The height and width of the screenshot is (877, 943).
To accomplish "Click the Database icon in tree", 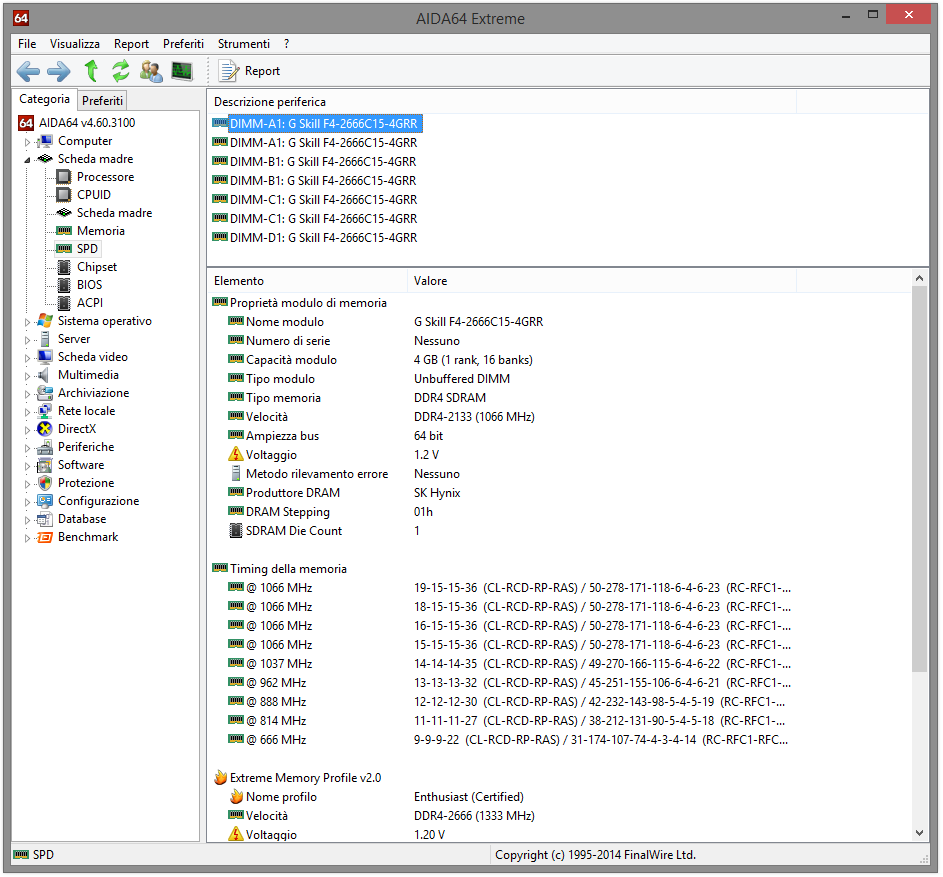I will [x=45, y=519].
